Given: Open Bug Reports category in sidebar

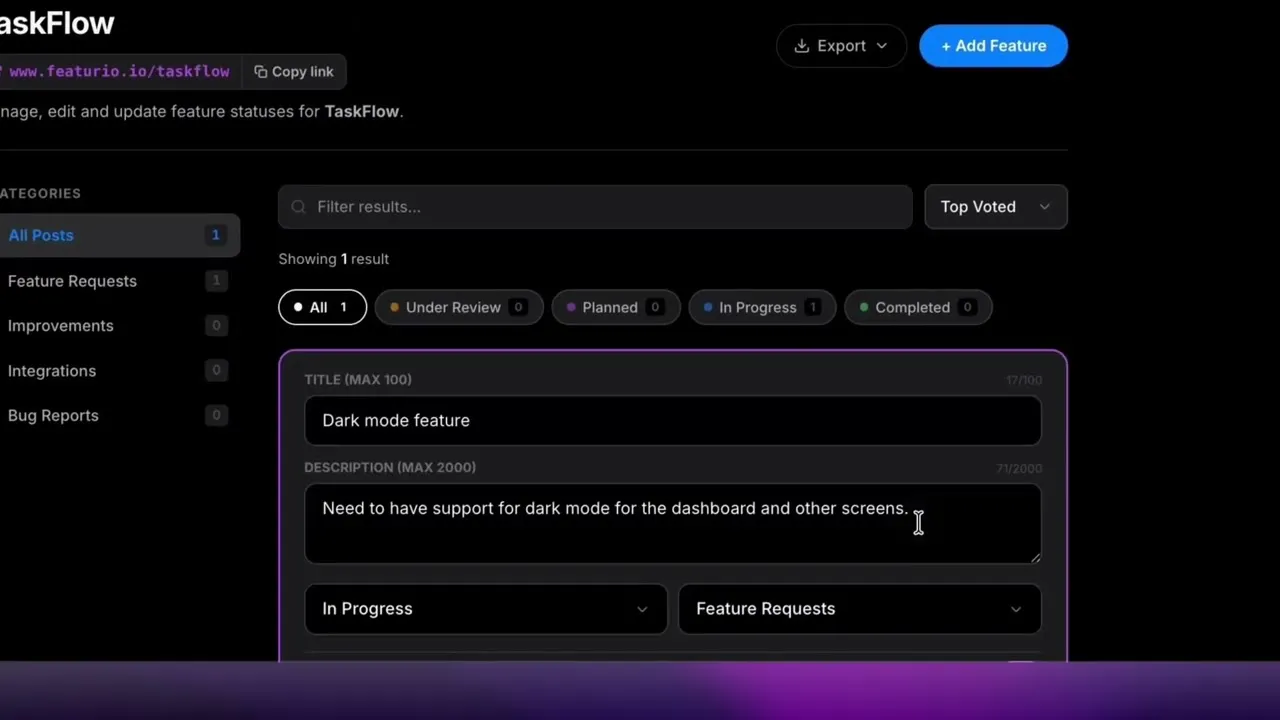Looking at the screenshot, I should coord(119,416).
